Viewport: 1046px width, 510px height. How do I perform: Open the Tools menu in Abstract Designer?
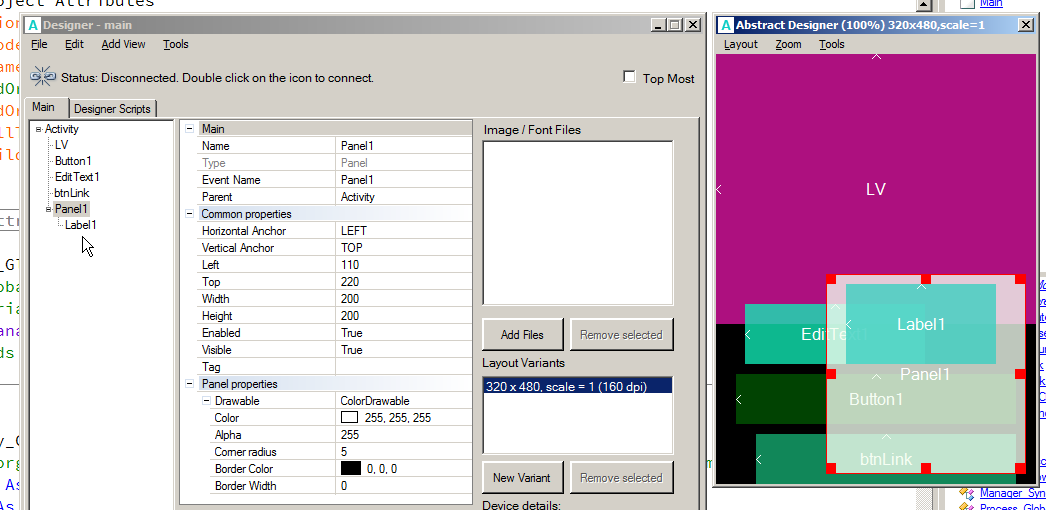(832, 44)
